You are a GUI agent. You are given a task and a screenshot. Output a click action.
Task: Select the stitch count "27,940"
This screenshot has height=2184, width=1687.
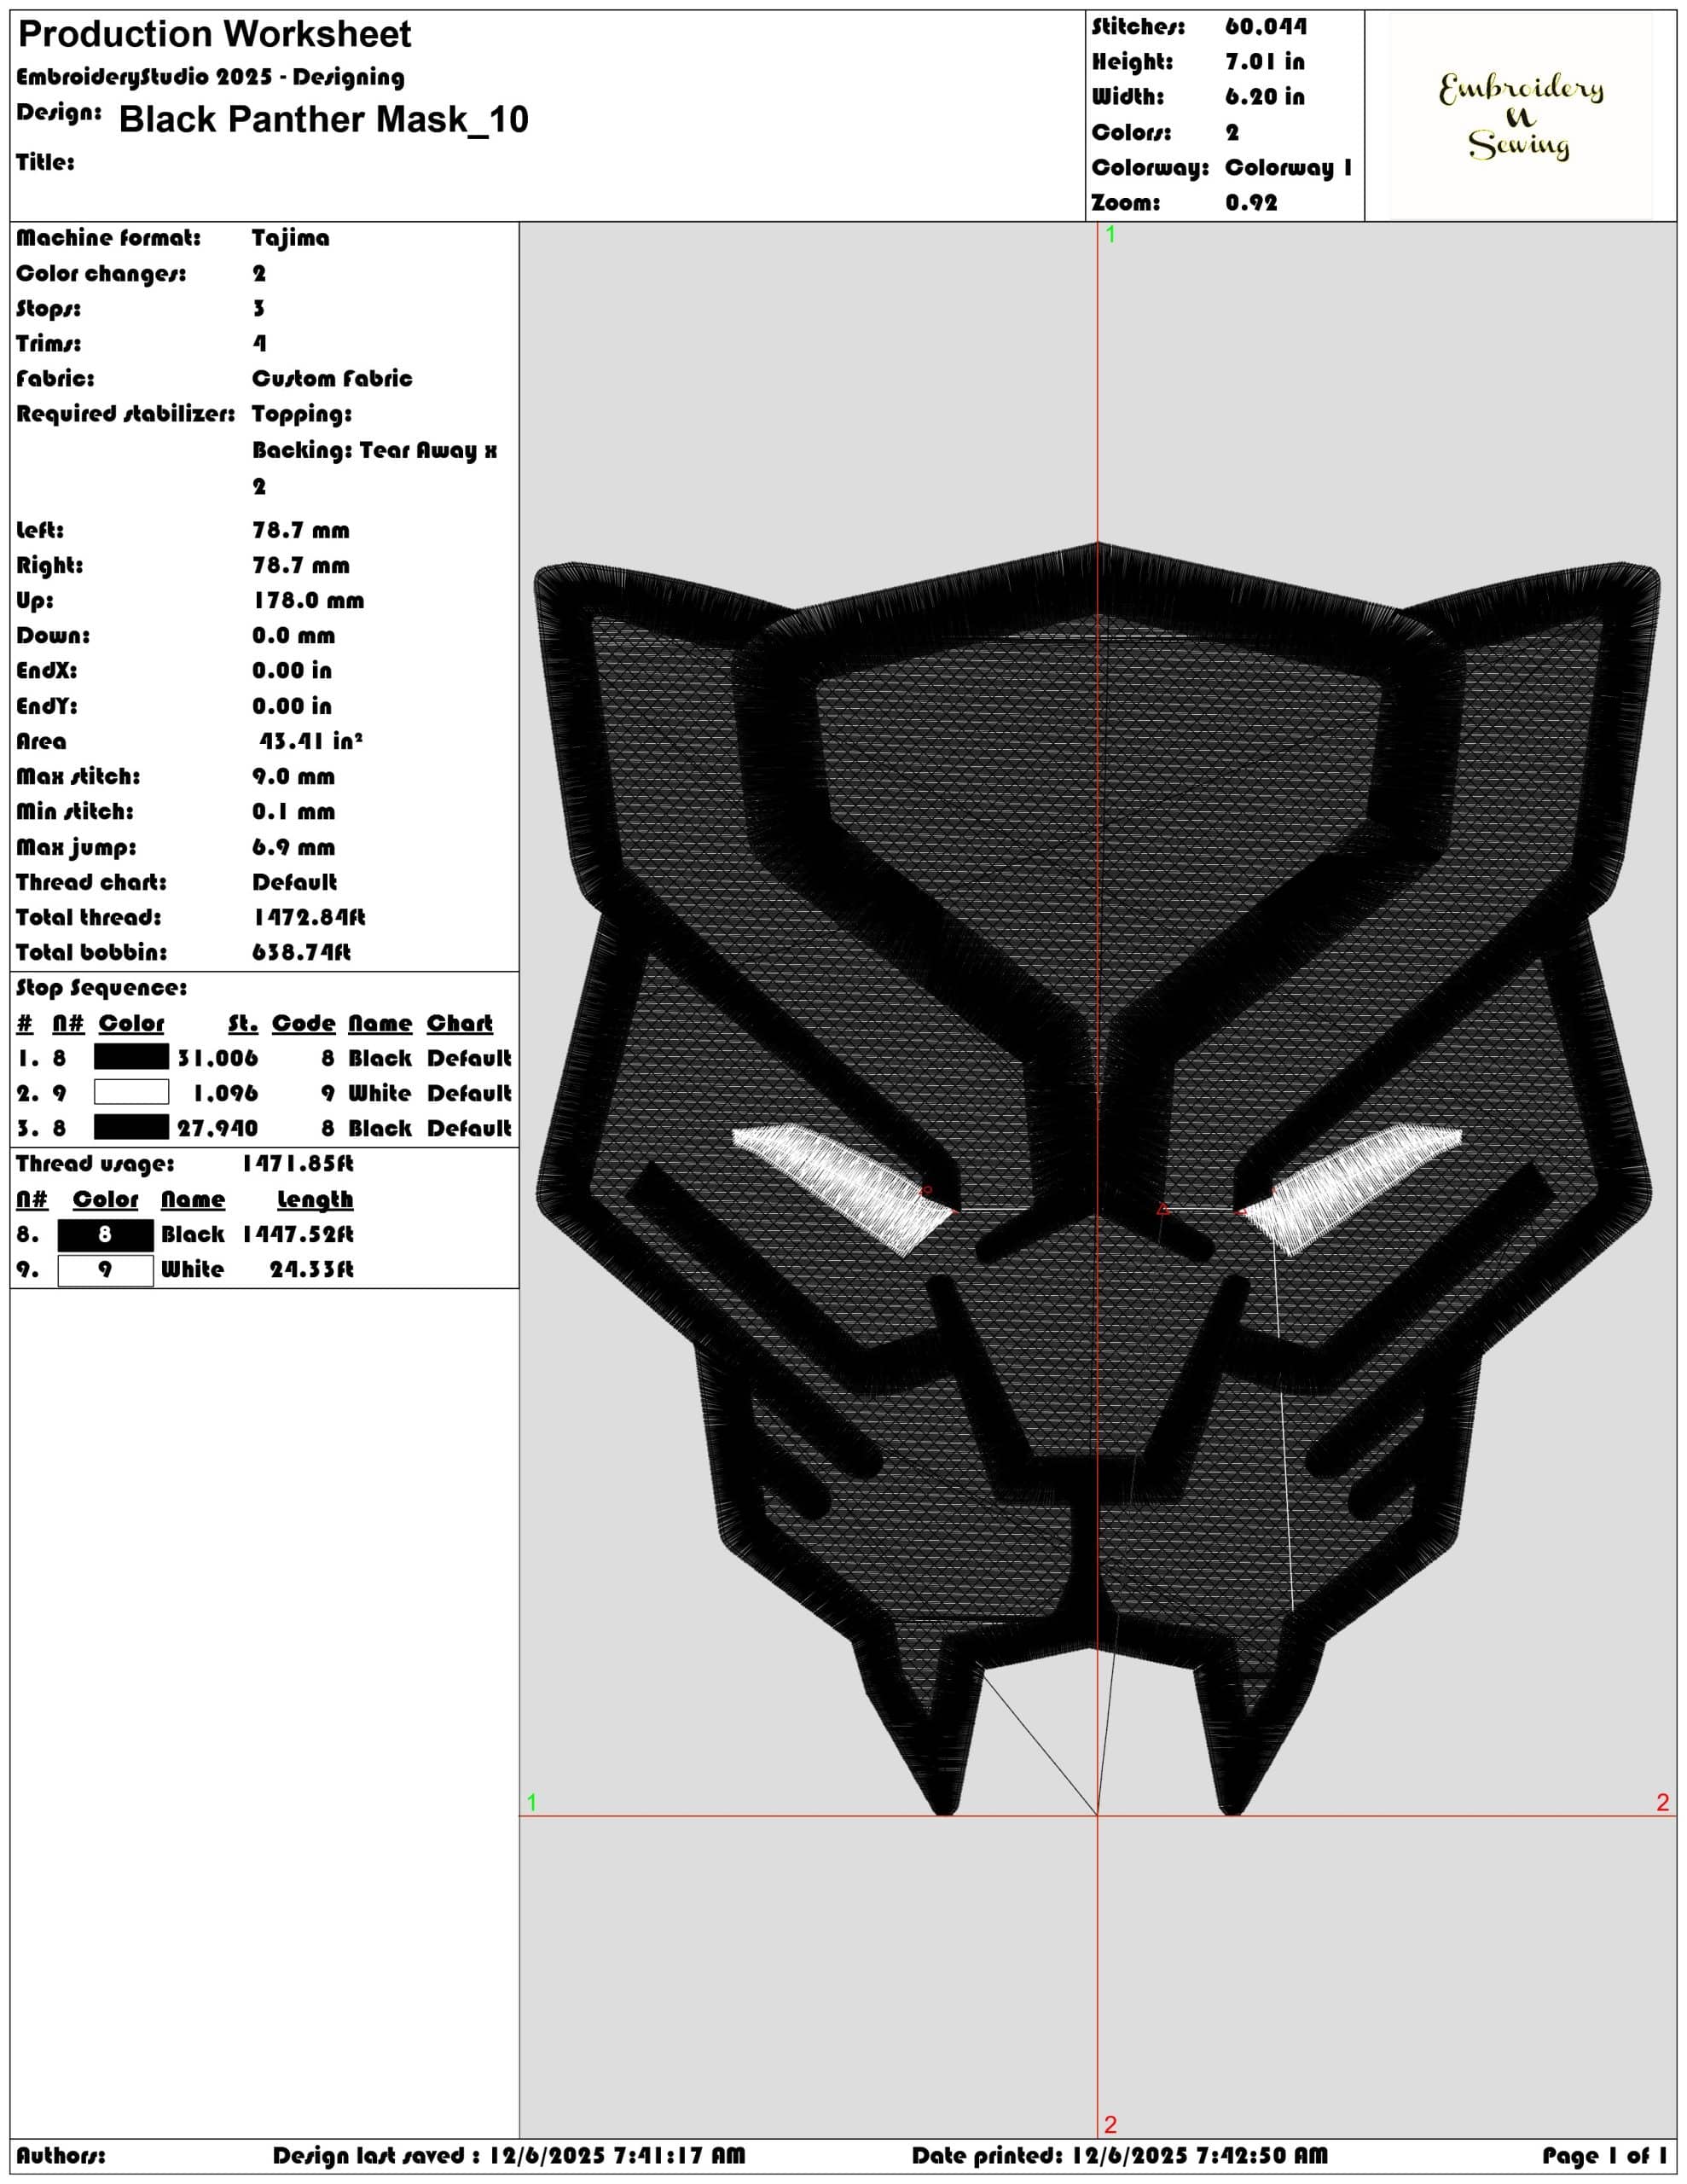217,1128
